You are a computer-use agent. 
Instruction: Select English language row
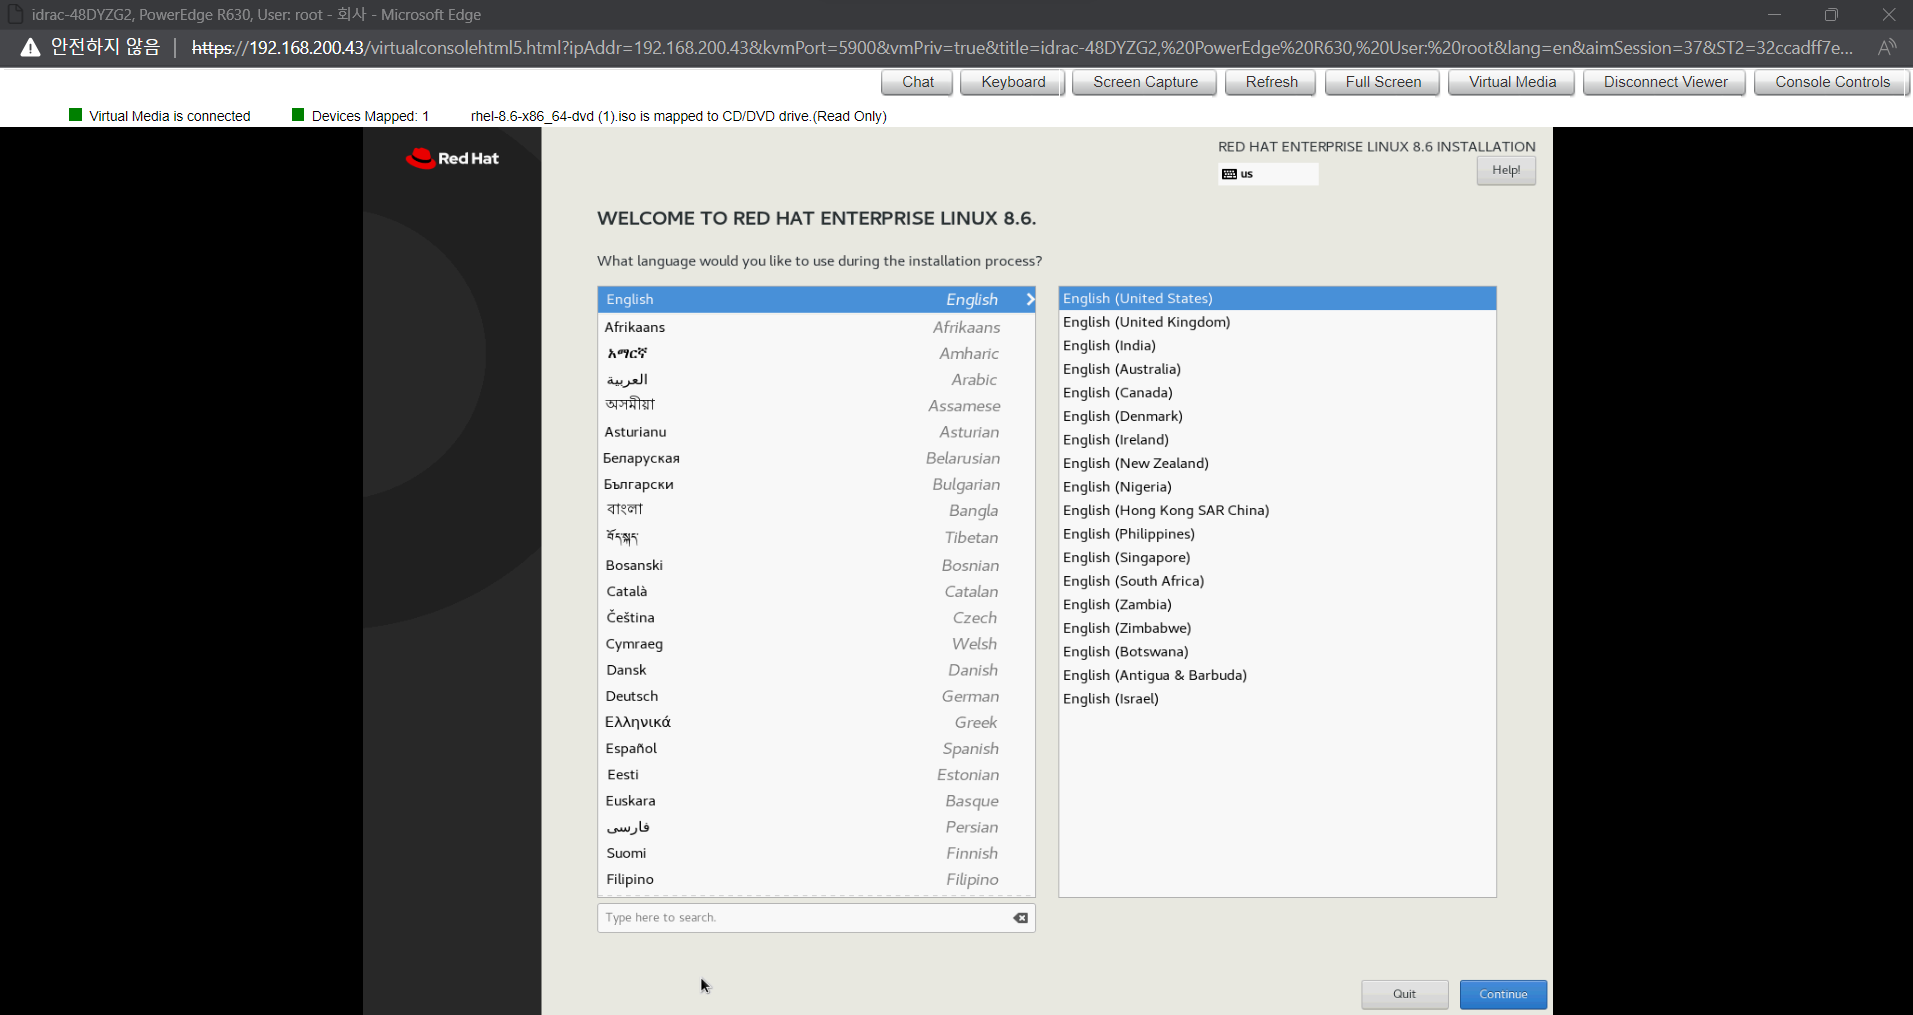click(x=816, y=299)
